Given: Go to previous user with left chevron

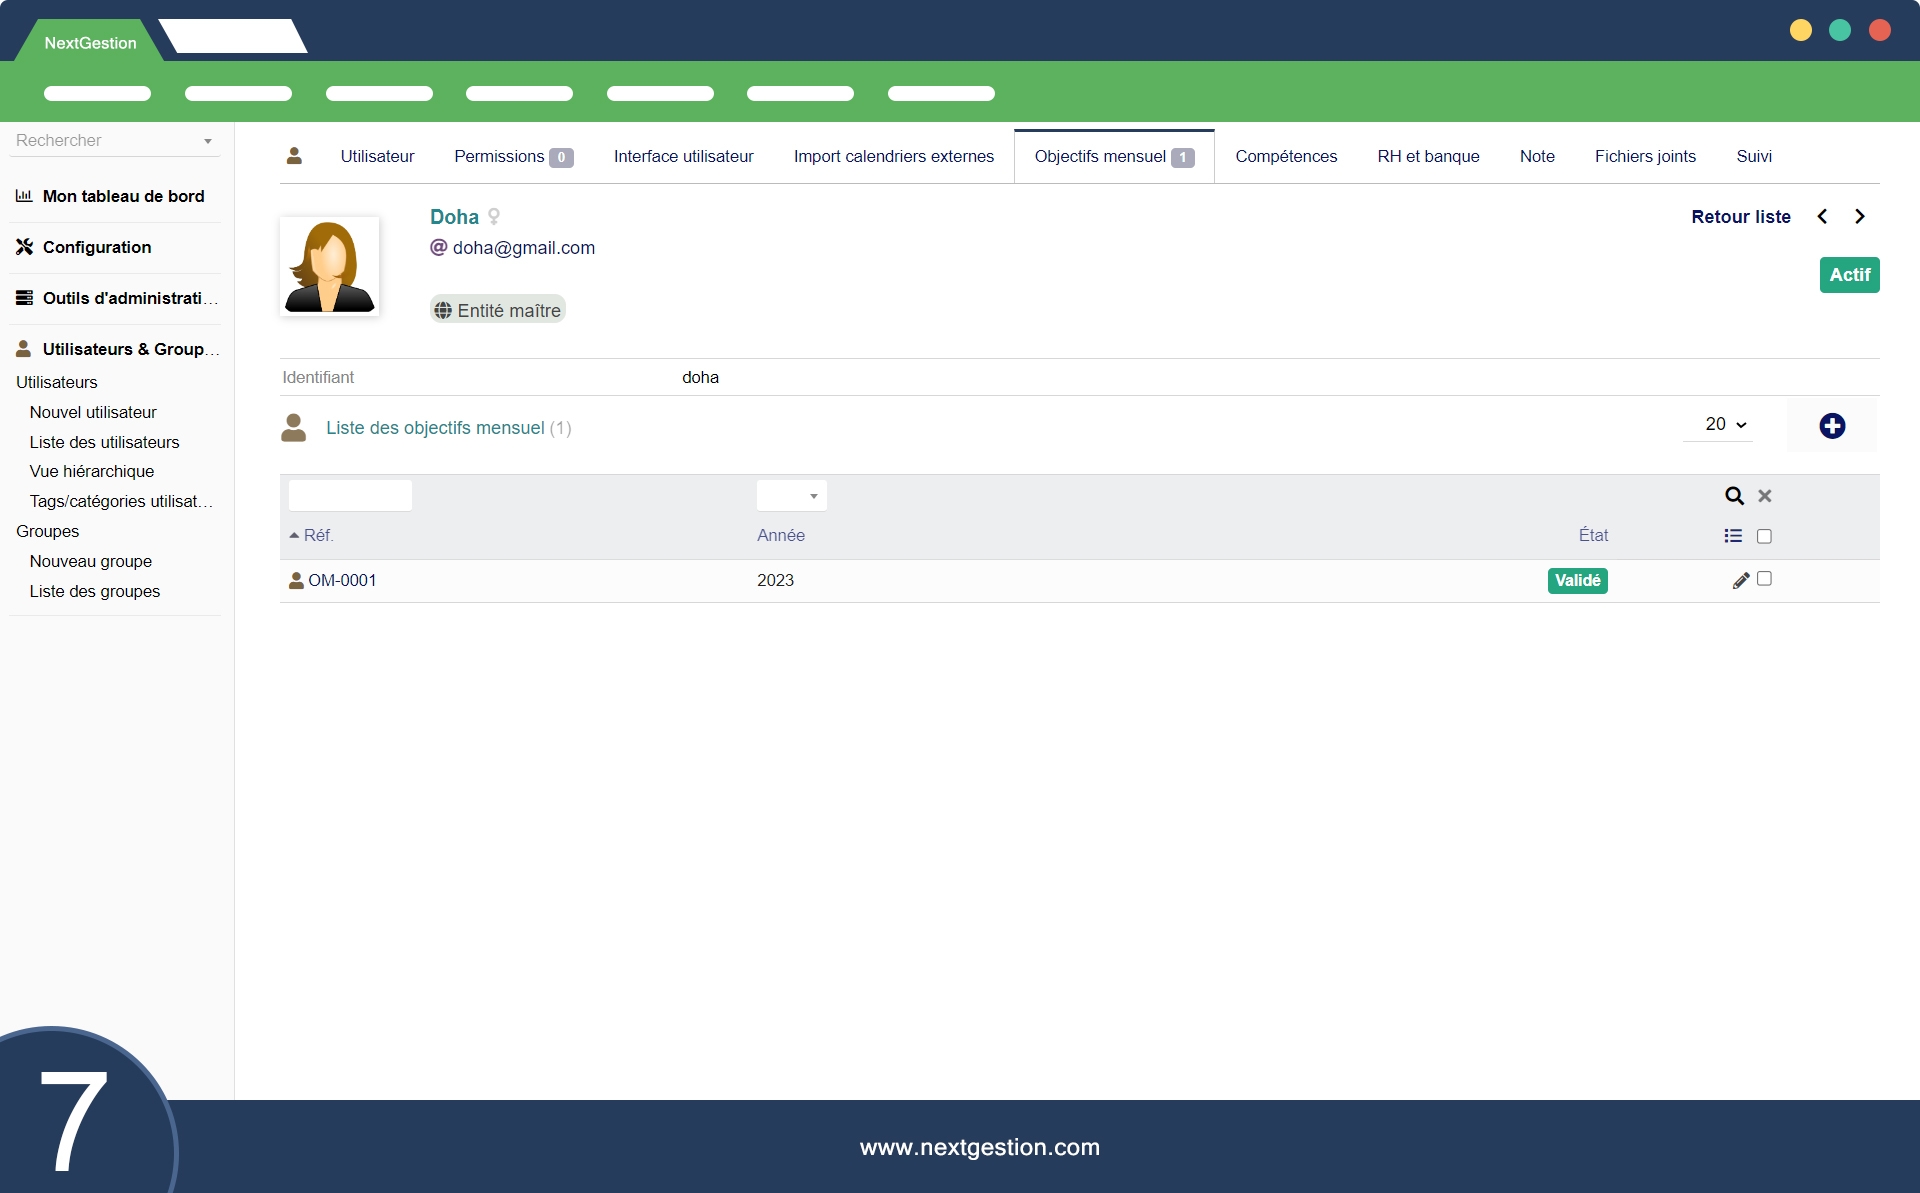Looking at the screenshot, I should tap(1822, 217).
